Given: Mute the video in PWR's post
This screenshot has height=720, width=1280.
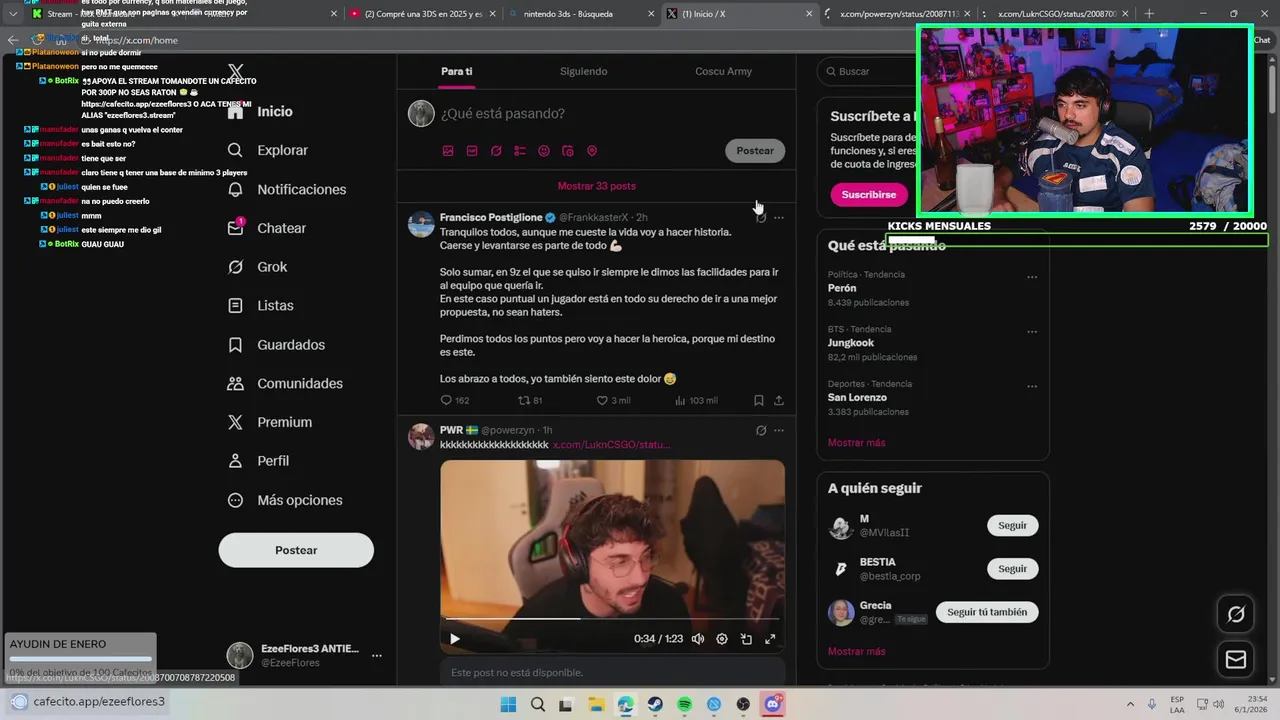Looking at the screenshot, I should tap(698, 639).
